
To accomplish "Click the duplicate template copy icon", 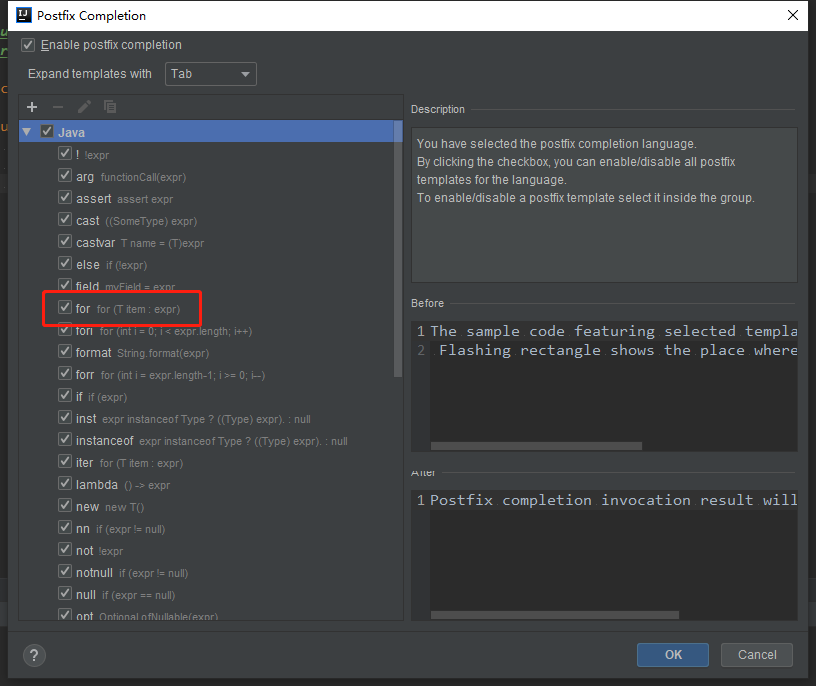I will [x=110, y=107].
